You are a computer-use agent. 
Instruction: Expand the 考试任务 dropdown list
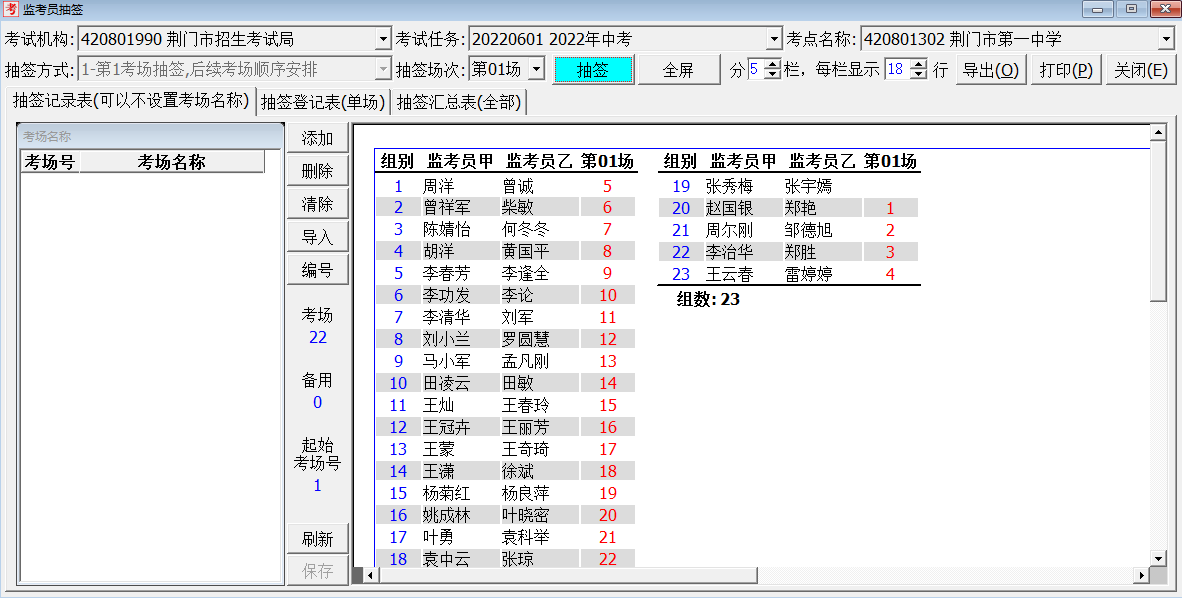(773, 40)
